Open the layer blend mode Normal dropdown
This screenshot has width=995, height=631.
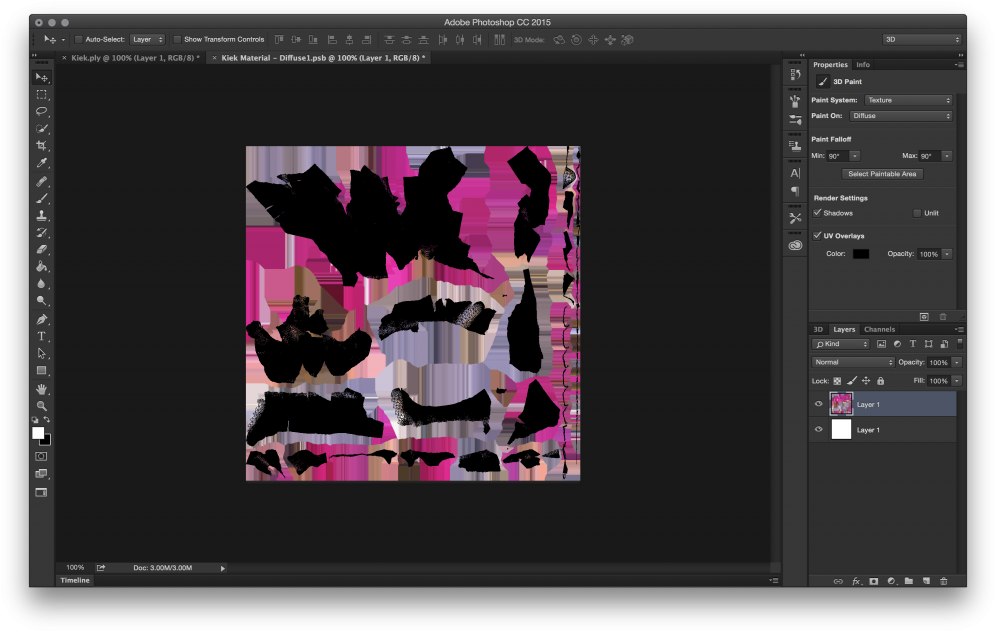pyautogui.click(x=851, y=361)
